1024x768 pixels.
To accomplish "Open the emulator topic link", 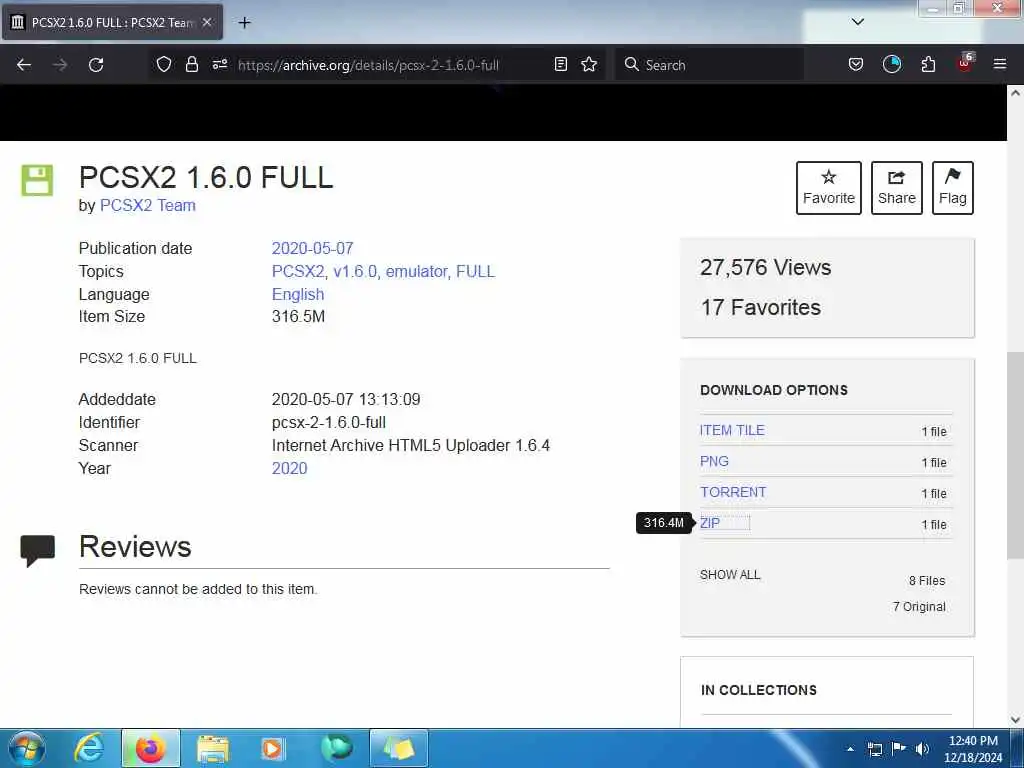I will [417, 271].
